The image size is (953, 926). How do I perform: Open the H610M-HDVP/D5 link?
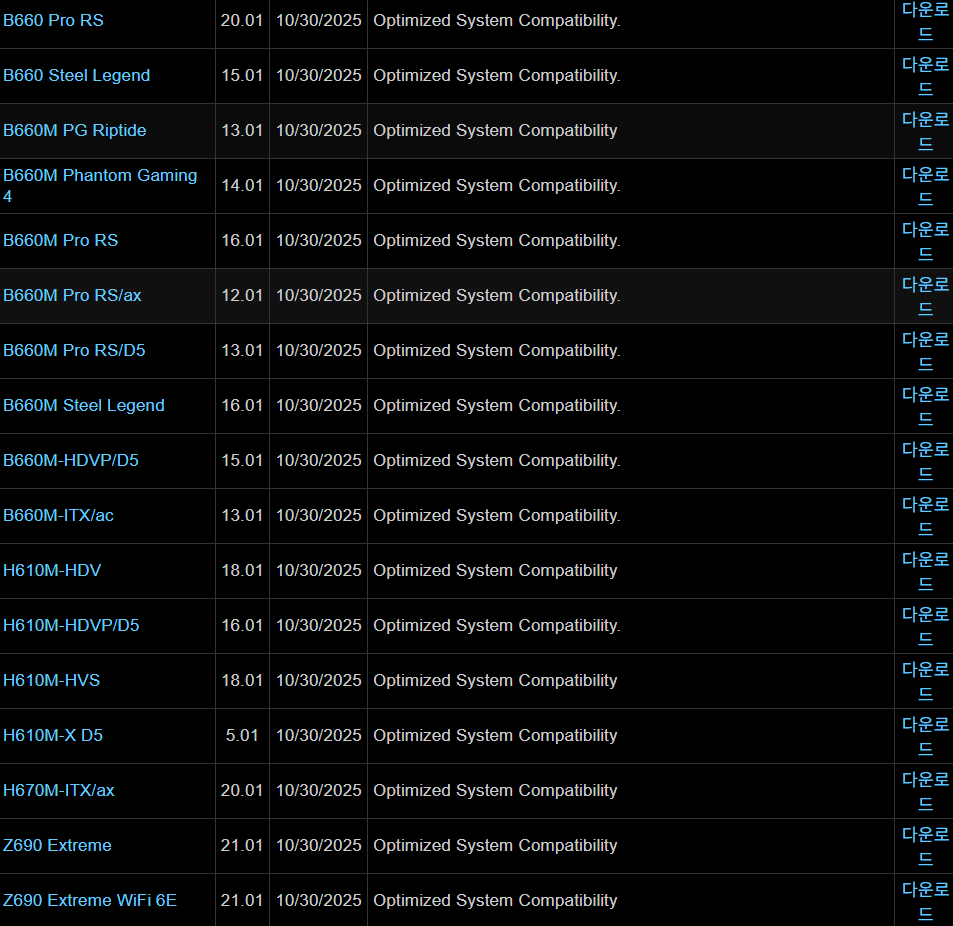tap(71, 625)
